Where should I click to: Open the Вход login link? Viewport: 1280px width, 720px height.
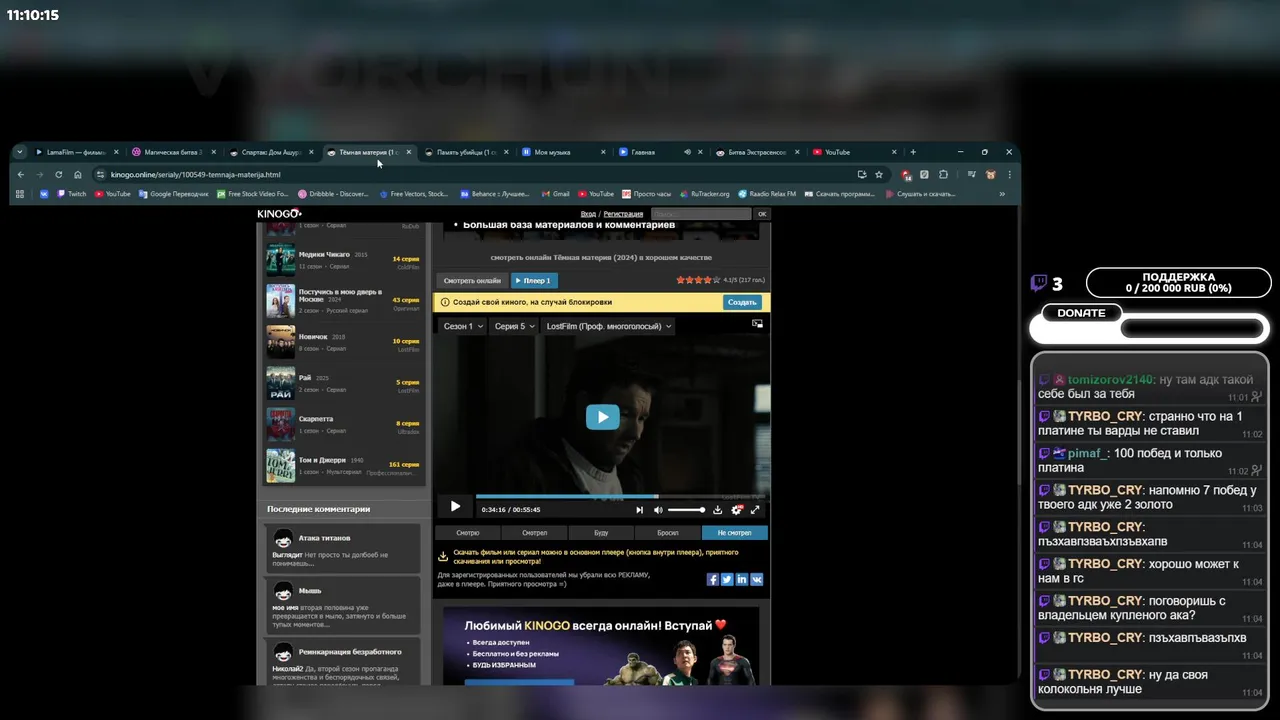tap(588, 214)
